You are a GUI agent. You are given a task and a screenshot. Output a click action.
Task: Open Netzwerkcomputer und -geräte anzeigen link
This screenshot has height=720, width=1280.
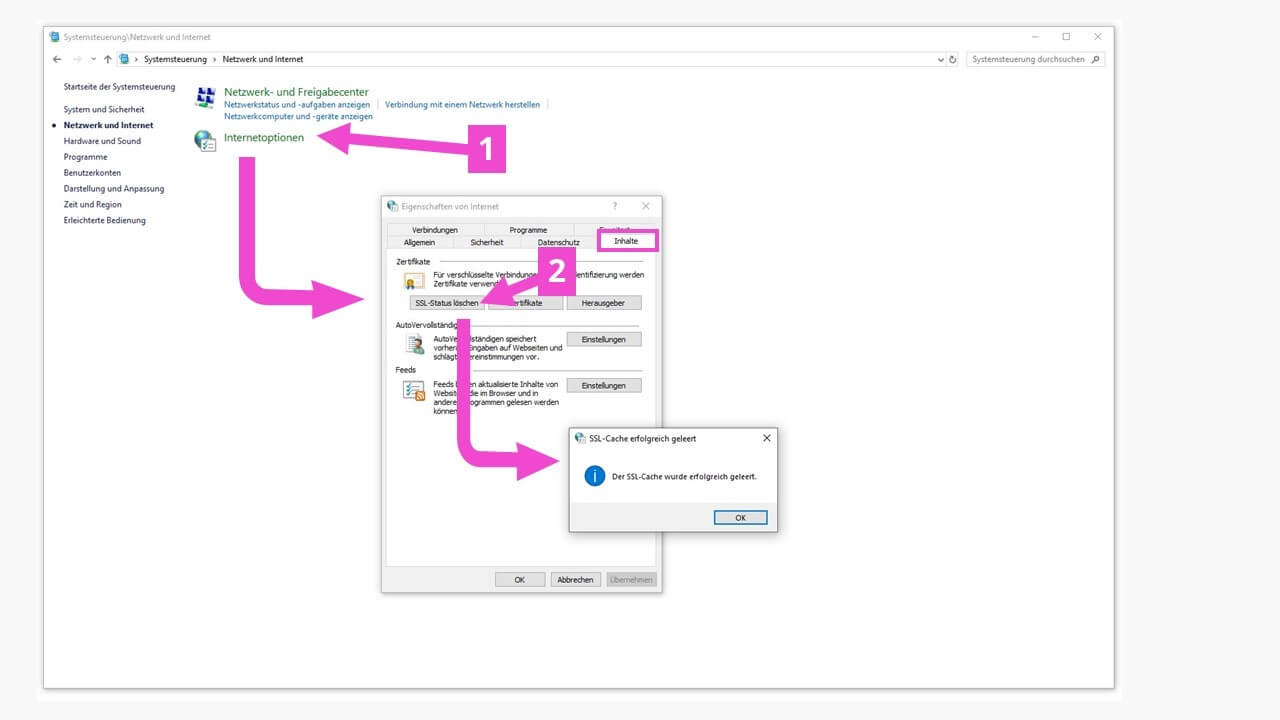pos(298,116)
